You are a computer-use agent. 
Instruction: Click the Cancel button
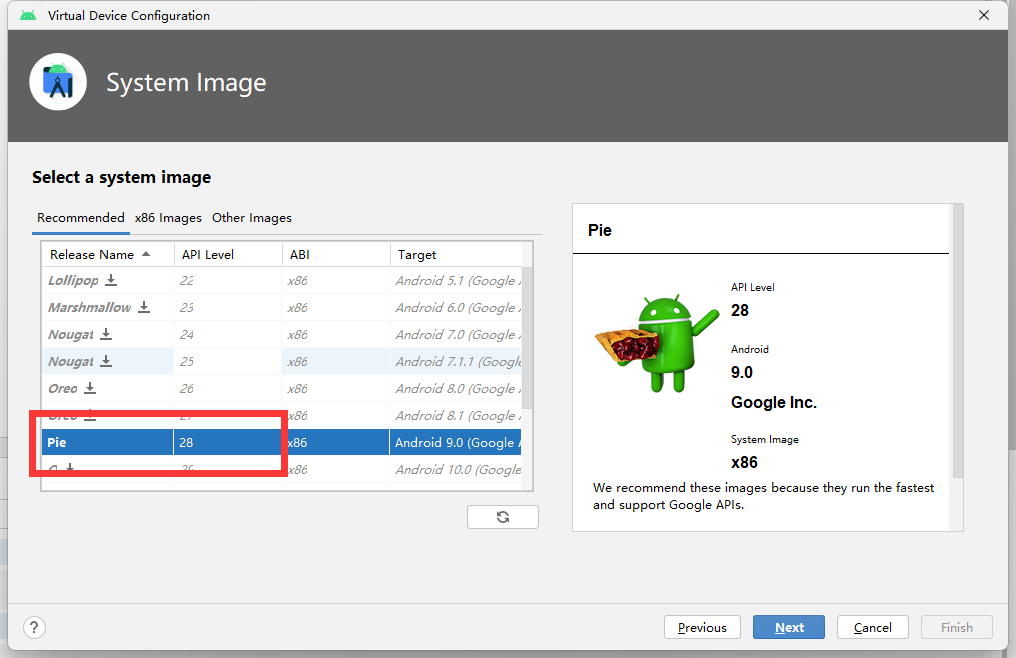tap(872, 628)
